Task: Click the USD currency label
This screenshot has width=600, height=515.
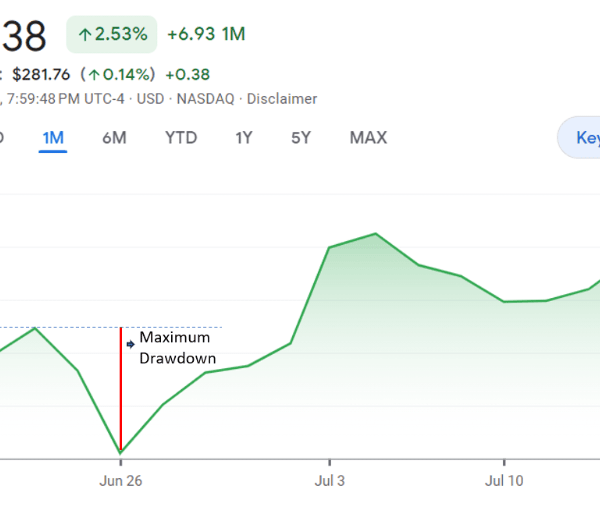Action: point(150,99)
